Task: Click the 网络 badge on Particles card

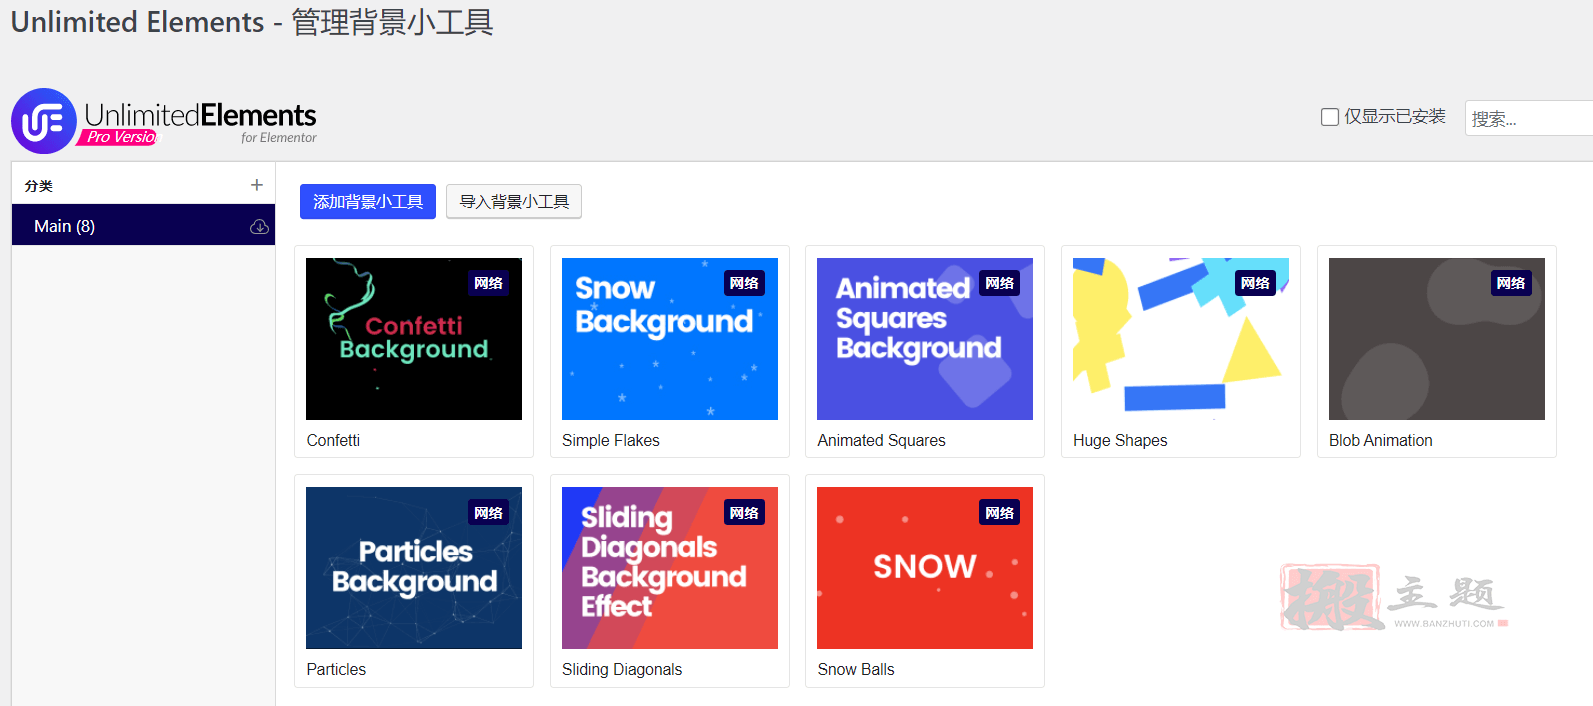Action: click(x=489, y=513)
